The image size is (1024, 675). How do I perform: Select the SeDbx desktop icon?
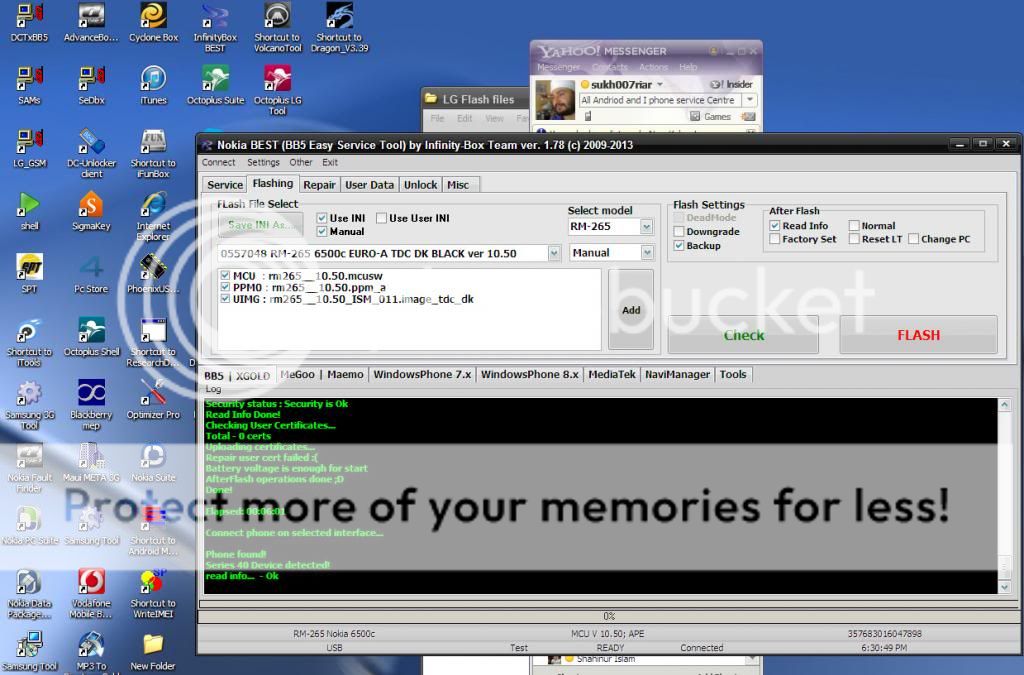coord(91,85)
